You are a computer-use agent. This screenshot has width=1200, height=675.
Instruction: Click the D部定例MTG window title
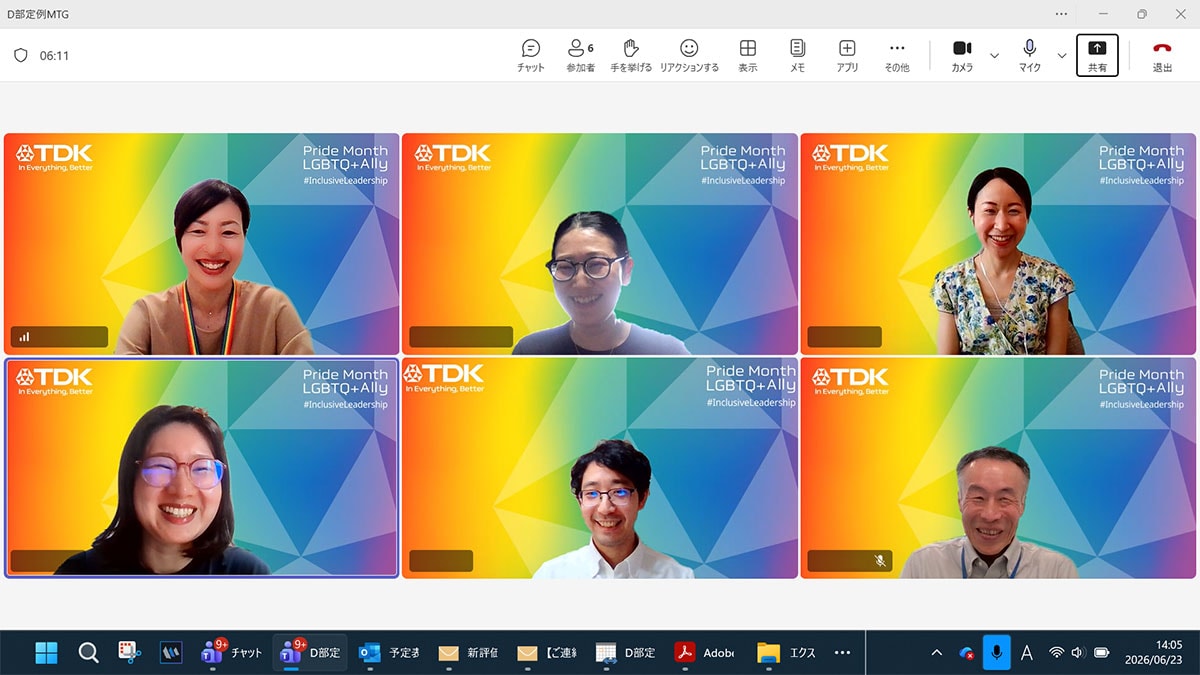(x=38, y=14)
